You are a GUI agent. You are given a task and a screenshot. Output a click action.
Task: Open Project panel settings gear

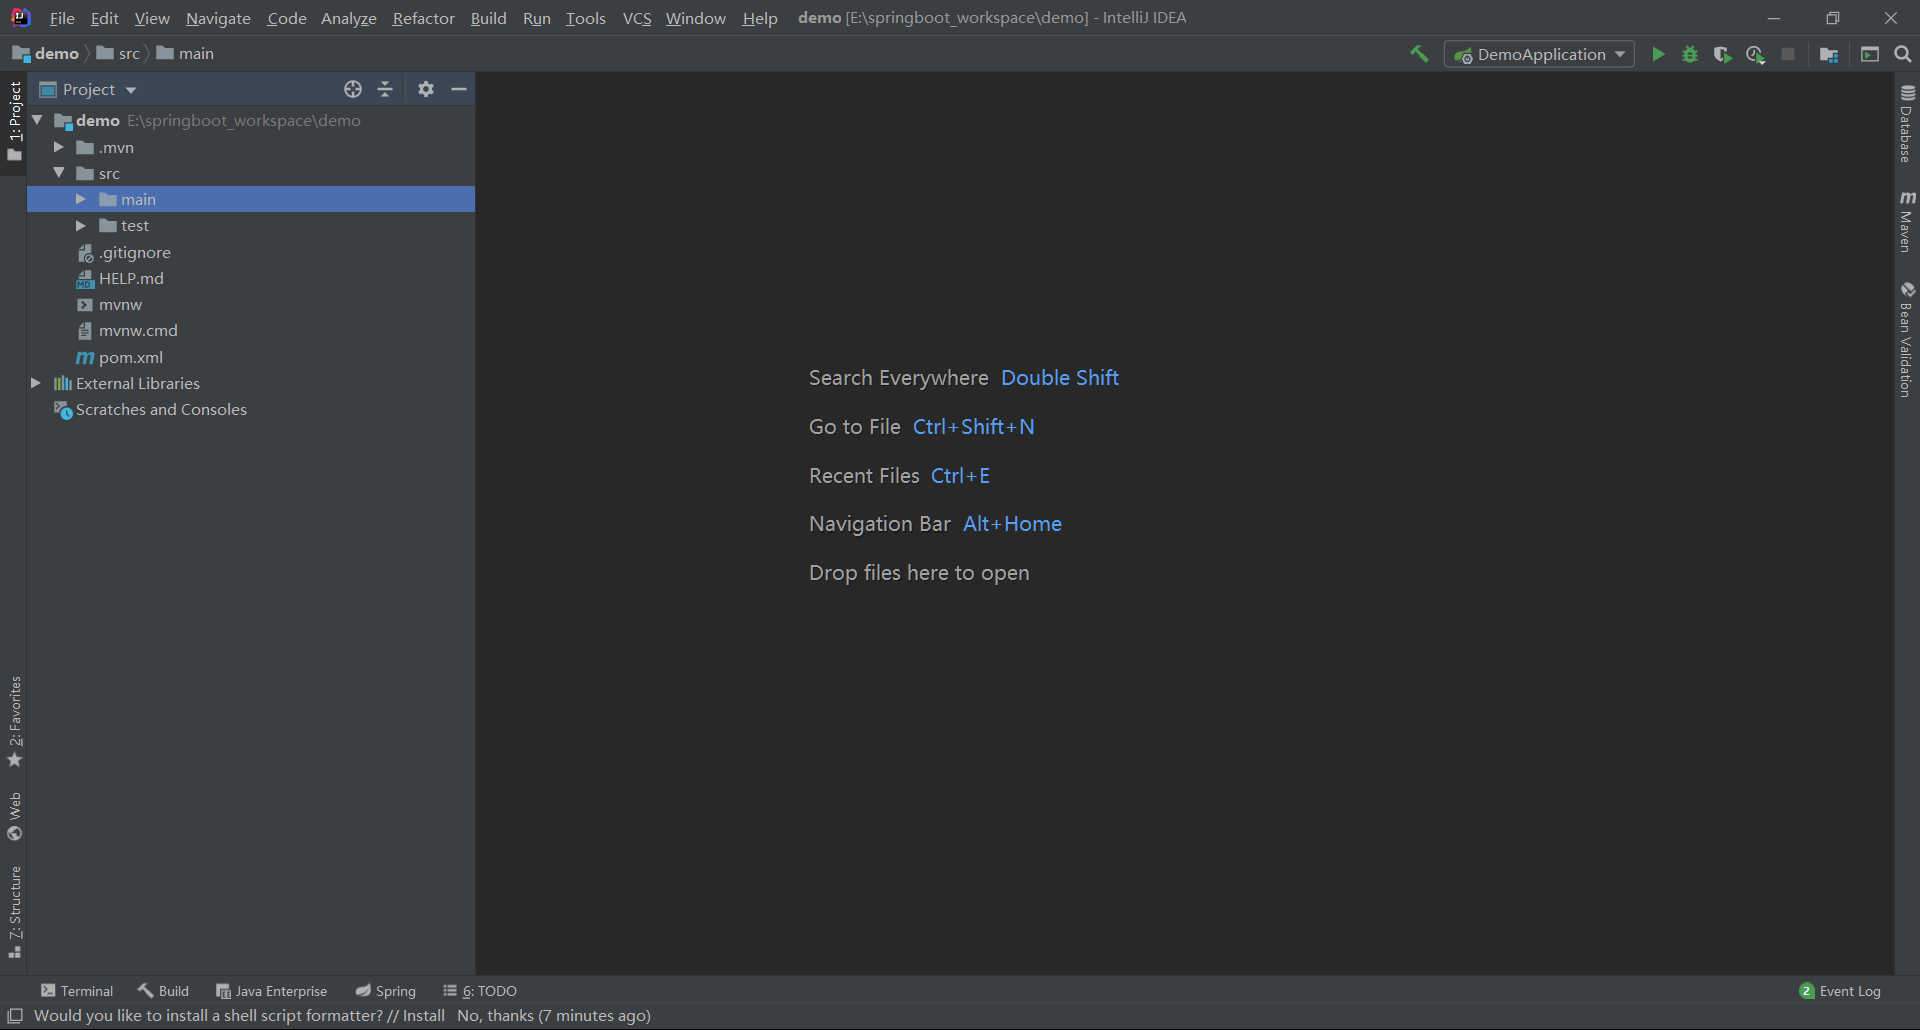click(426, 89)
